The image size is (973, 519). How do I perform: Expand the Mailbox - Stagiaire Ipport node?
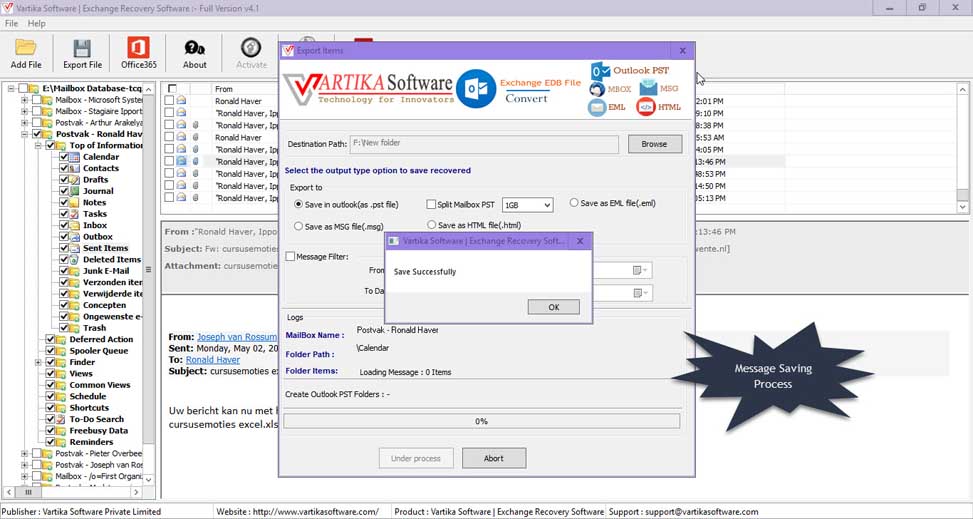coord(24,111)
